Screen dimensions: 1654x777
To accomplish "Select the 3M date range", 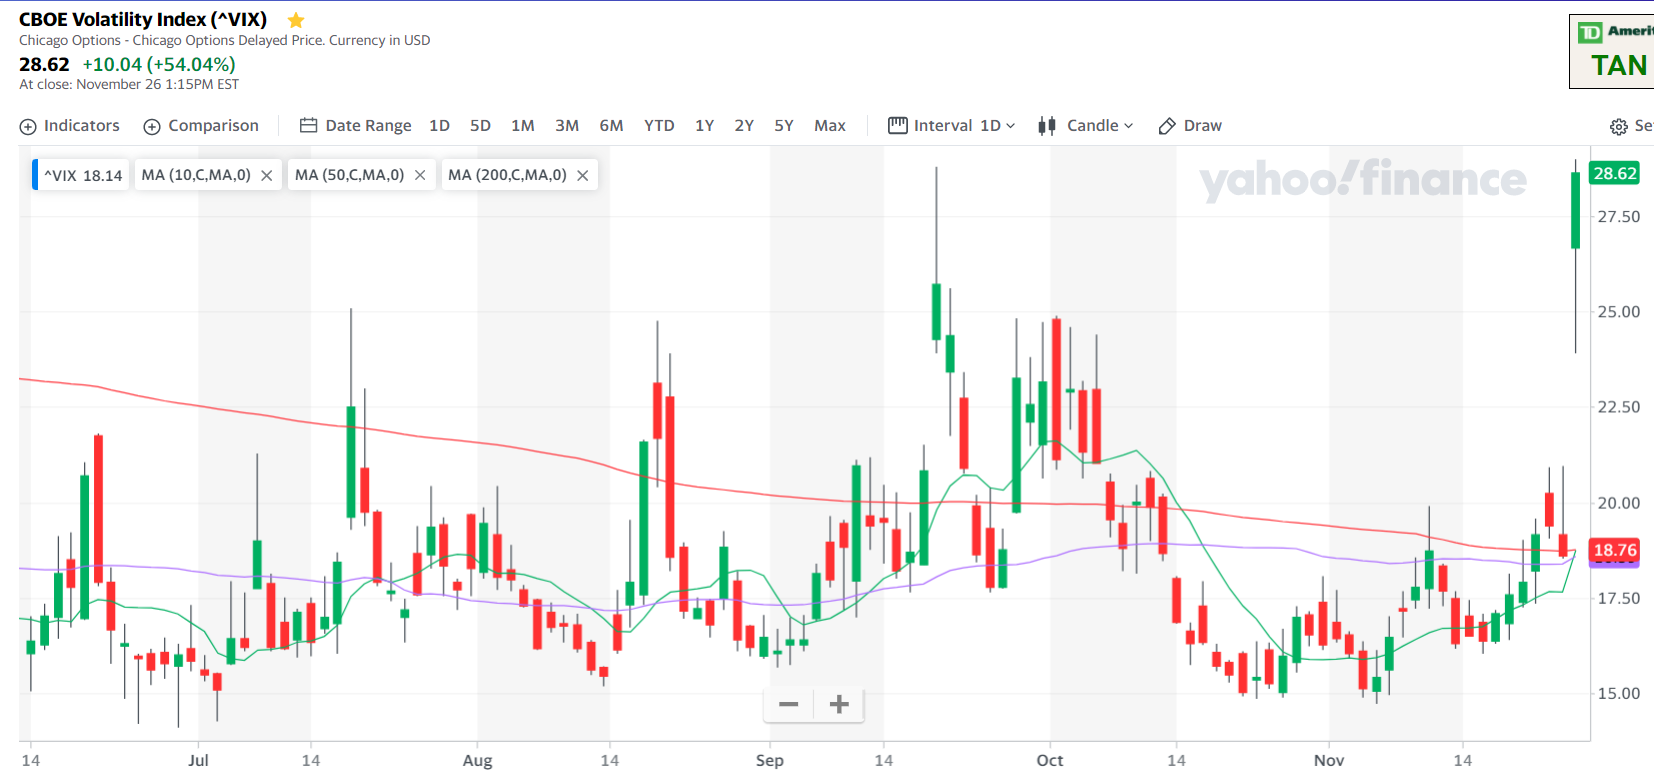I will (x=567, y=126).
